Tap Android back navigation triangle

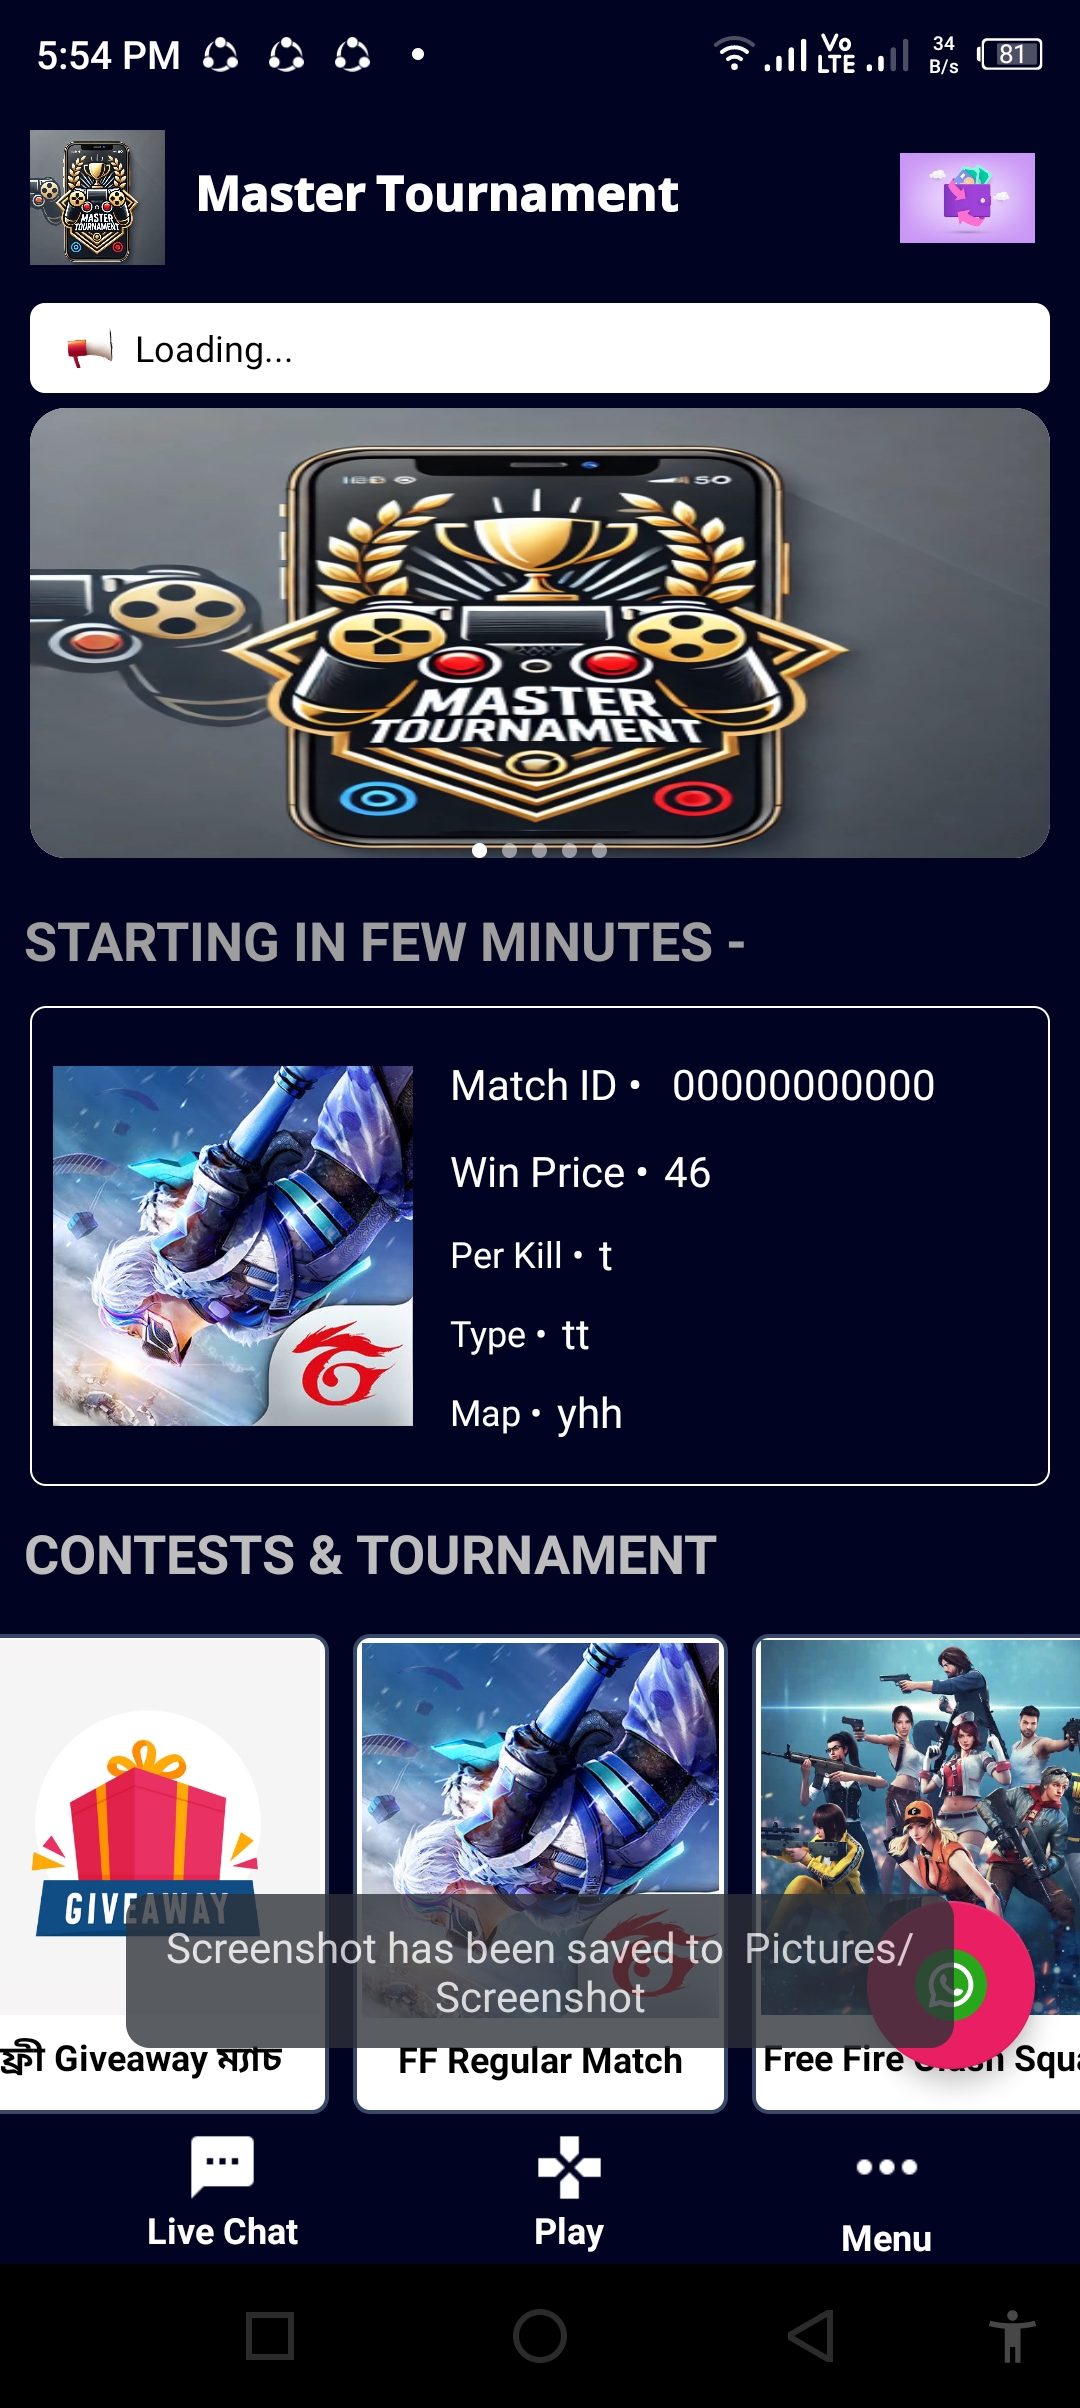click(811, 2336)
